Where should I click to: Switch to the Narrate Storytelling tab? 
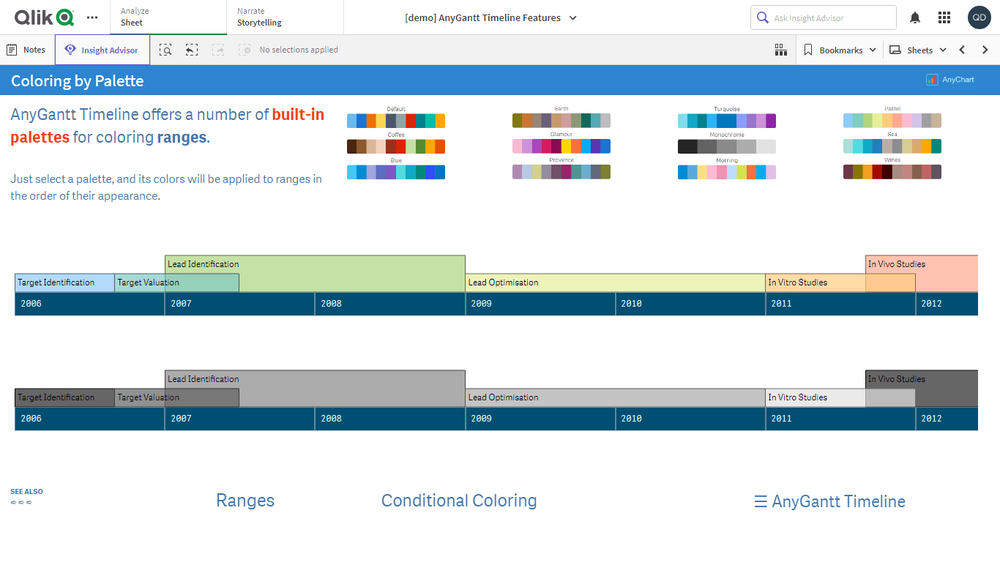coord(259,17)
